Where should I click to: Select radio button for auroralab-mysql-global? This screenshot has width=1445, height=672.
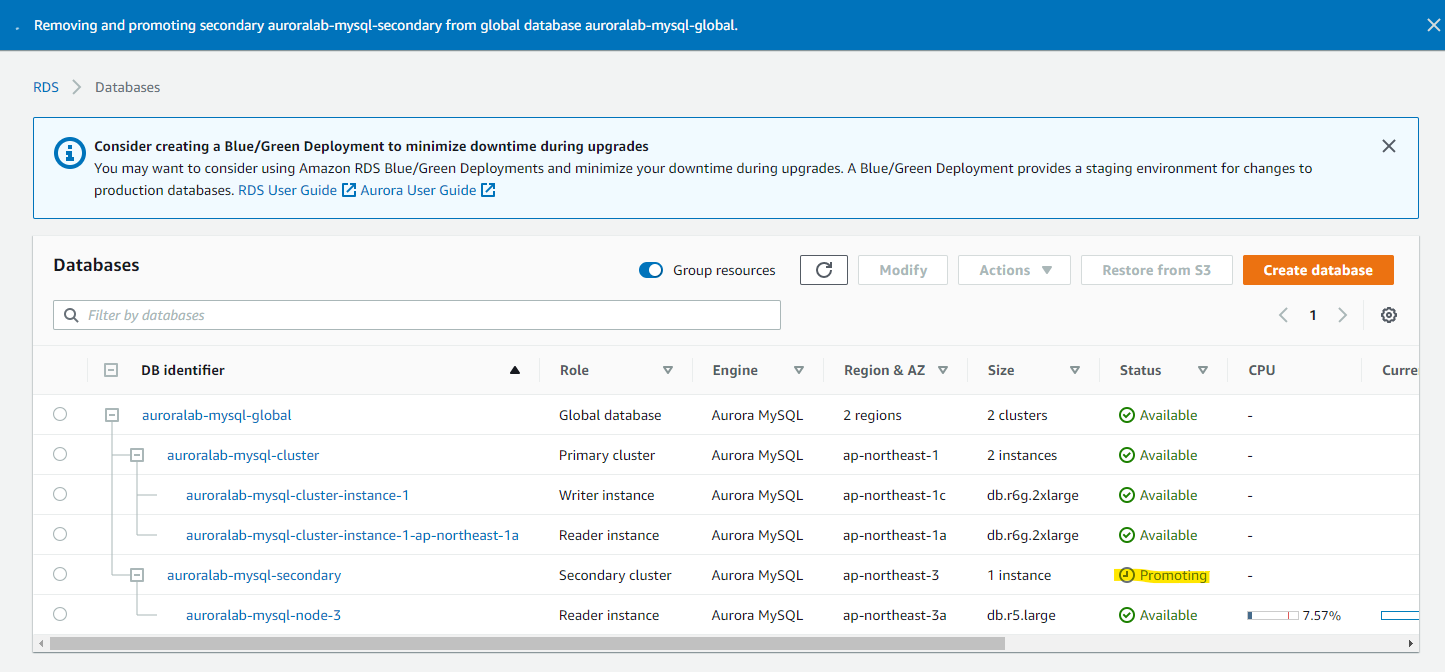[x=60, y=414]
